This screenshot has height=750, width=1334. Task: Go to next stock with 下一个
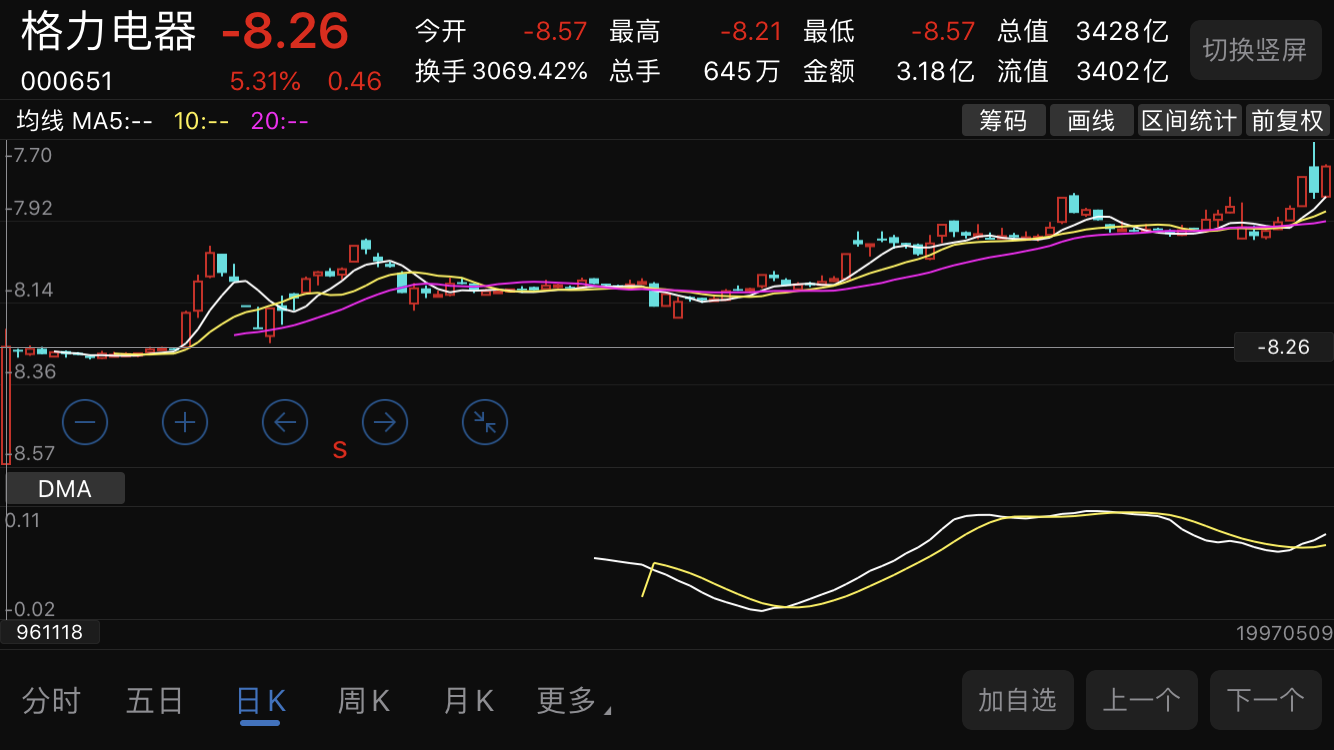pyautogui.click(x=1265, y=699)
